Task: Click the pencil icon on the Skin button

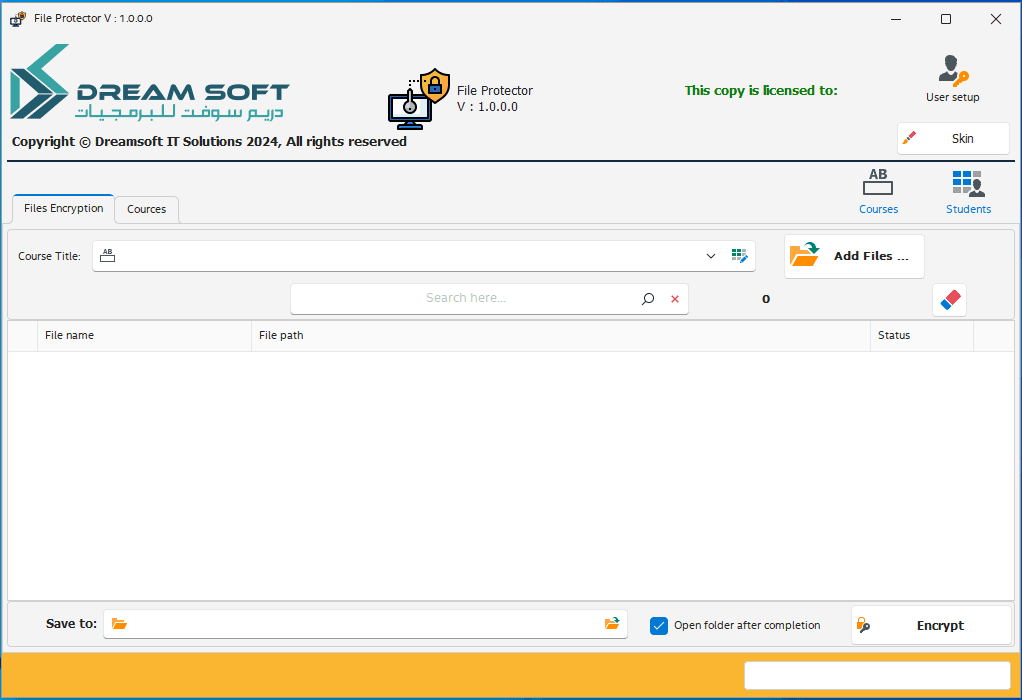Action: point(909,138)
